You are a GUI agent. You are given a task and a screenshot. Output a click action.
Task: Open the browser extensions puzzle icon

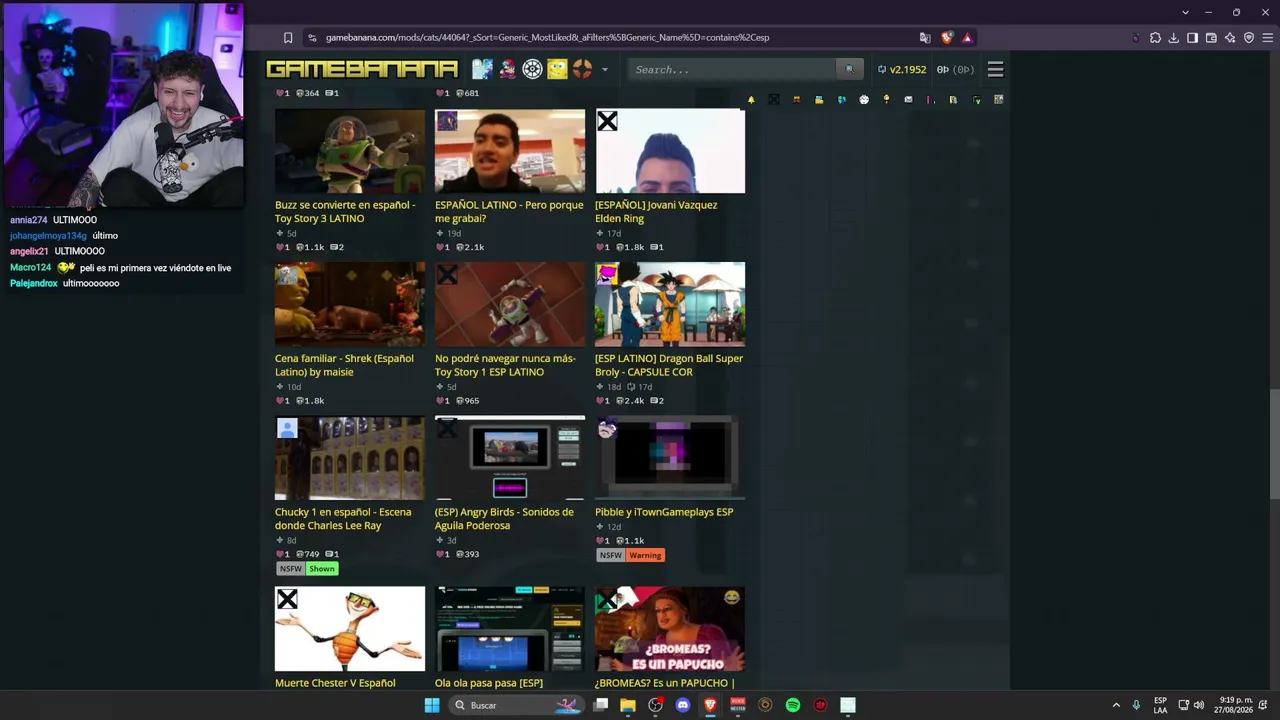pos(1155,38)
